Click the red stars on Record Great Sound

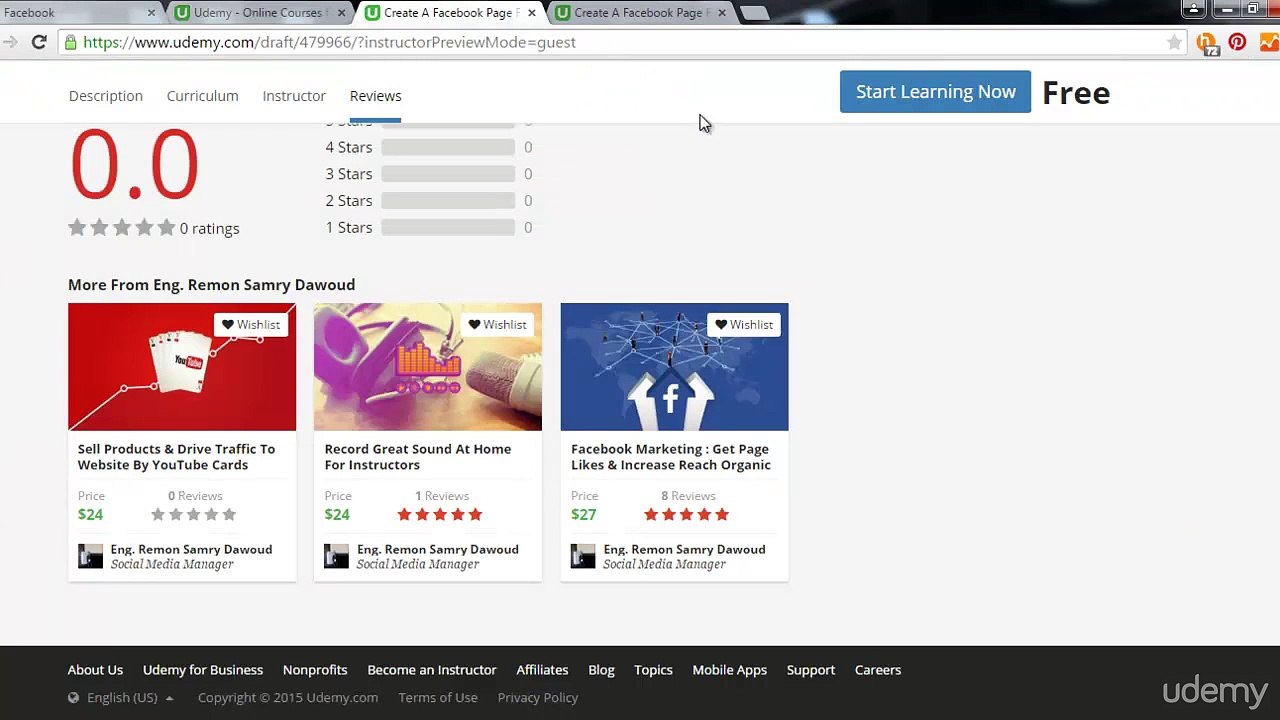pos(440,515)
